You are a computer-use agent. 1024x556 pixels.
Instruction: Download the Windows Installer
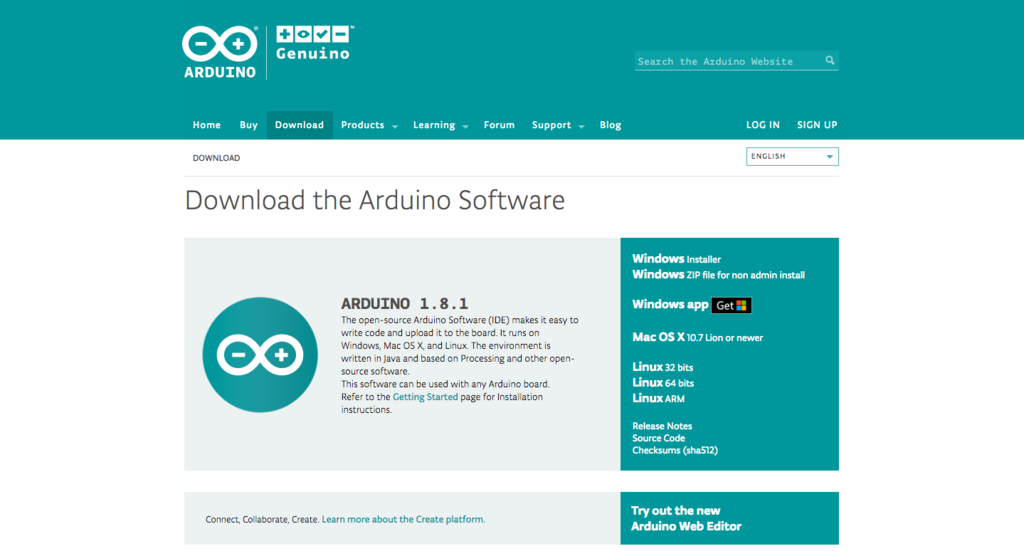tap(677, 259)
